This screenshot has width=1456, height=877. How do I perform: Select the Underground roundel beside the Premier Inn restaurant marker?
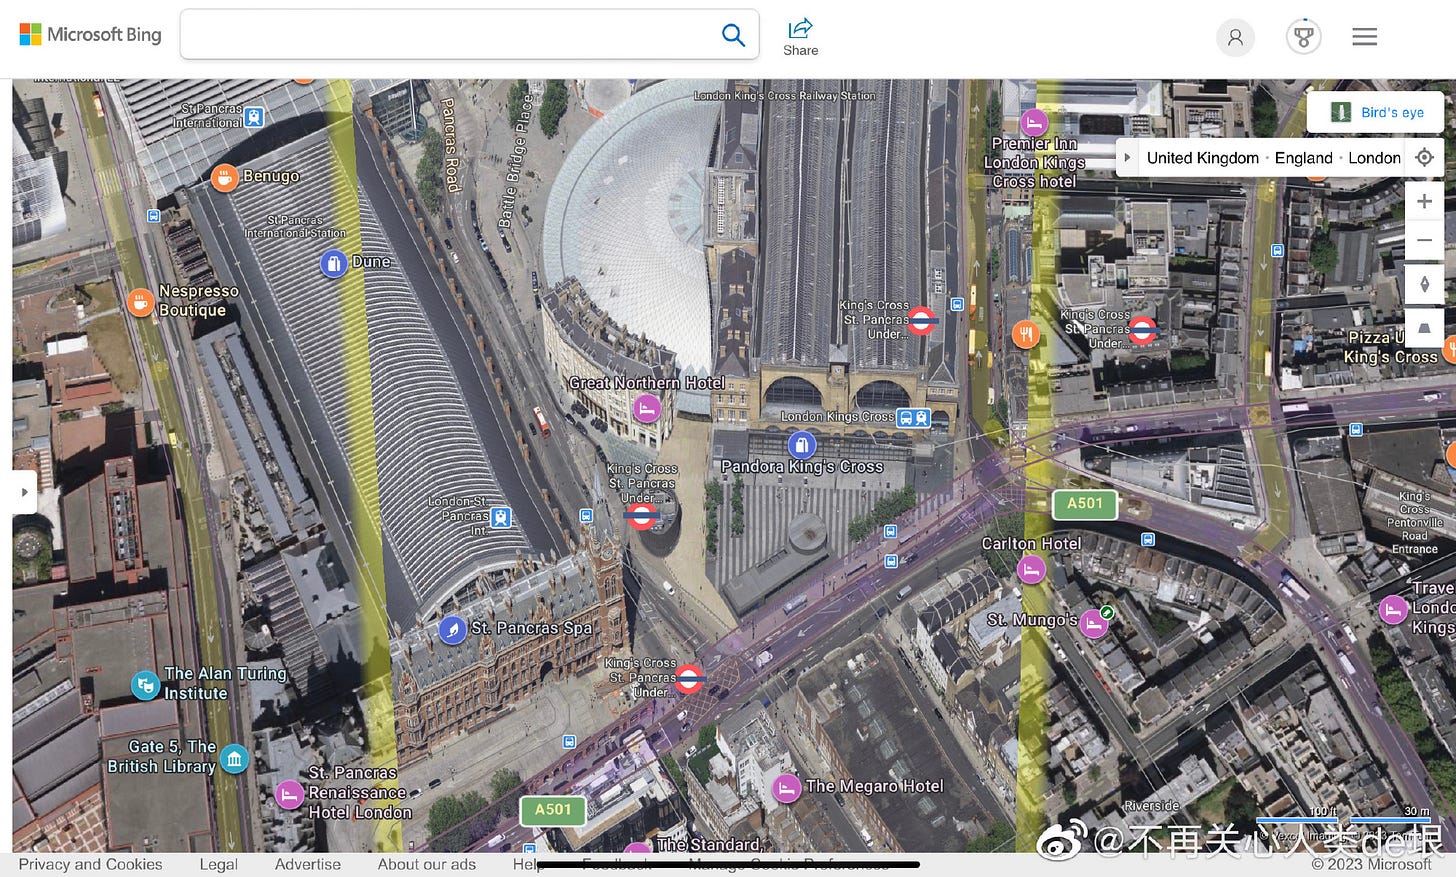[1142, 329]
